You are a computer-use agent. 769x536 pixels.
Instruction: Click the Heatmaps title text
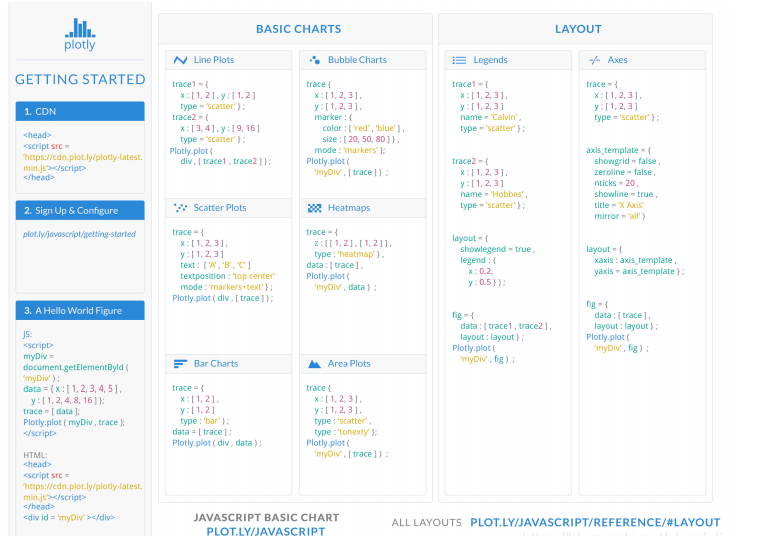click(x=349, y=208)
